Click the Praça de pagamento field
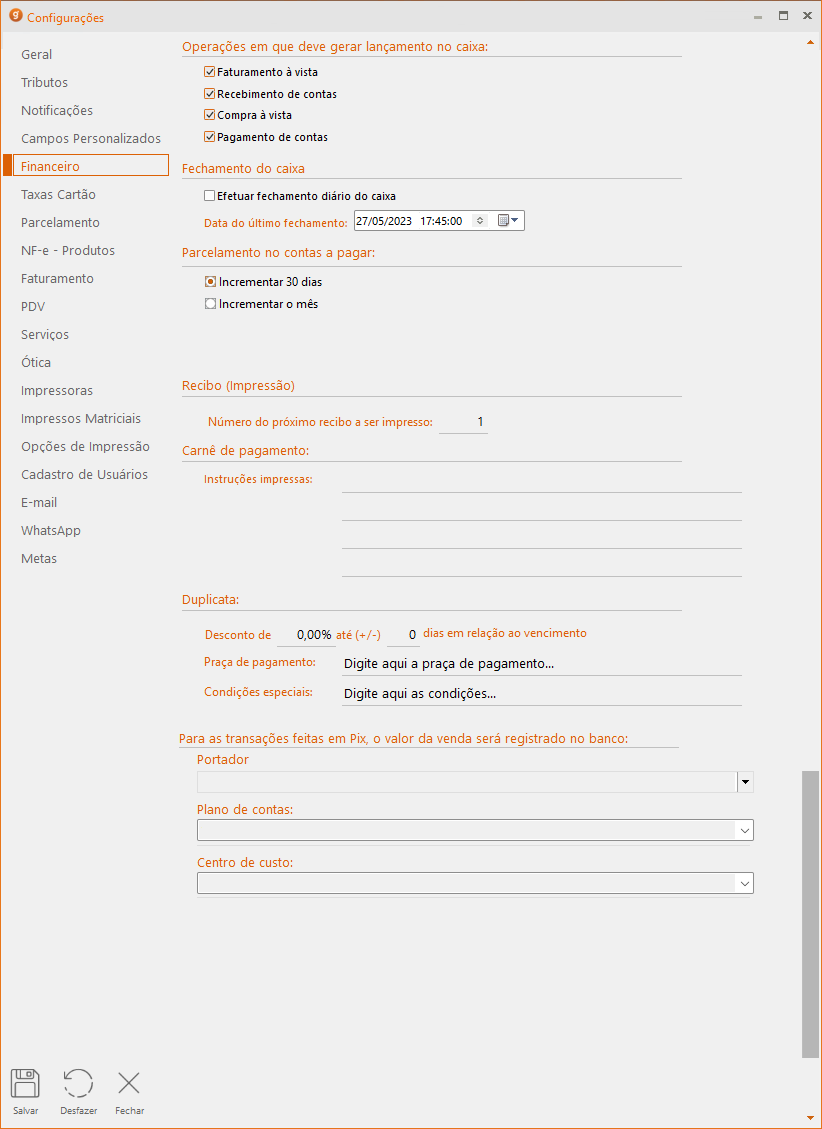The width and height of the screenshot is (822, 1129). click(541, 664)
